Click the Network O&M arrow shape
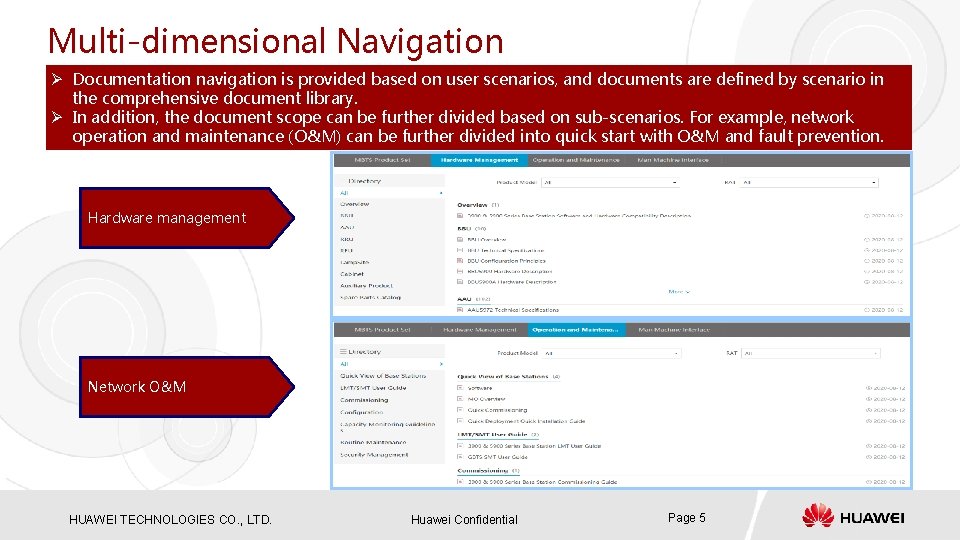The width and height of the screenshot is (960, 540). 187,387
